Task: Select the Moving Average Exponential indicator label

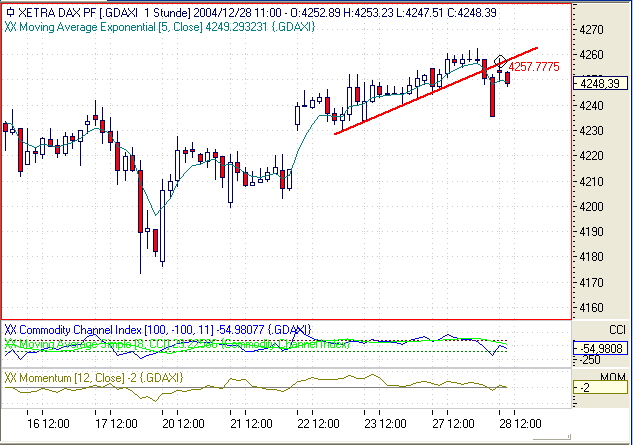Action: point(160,27)
